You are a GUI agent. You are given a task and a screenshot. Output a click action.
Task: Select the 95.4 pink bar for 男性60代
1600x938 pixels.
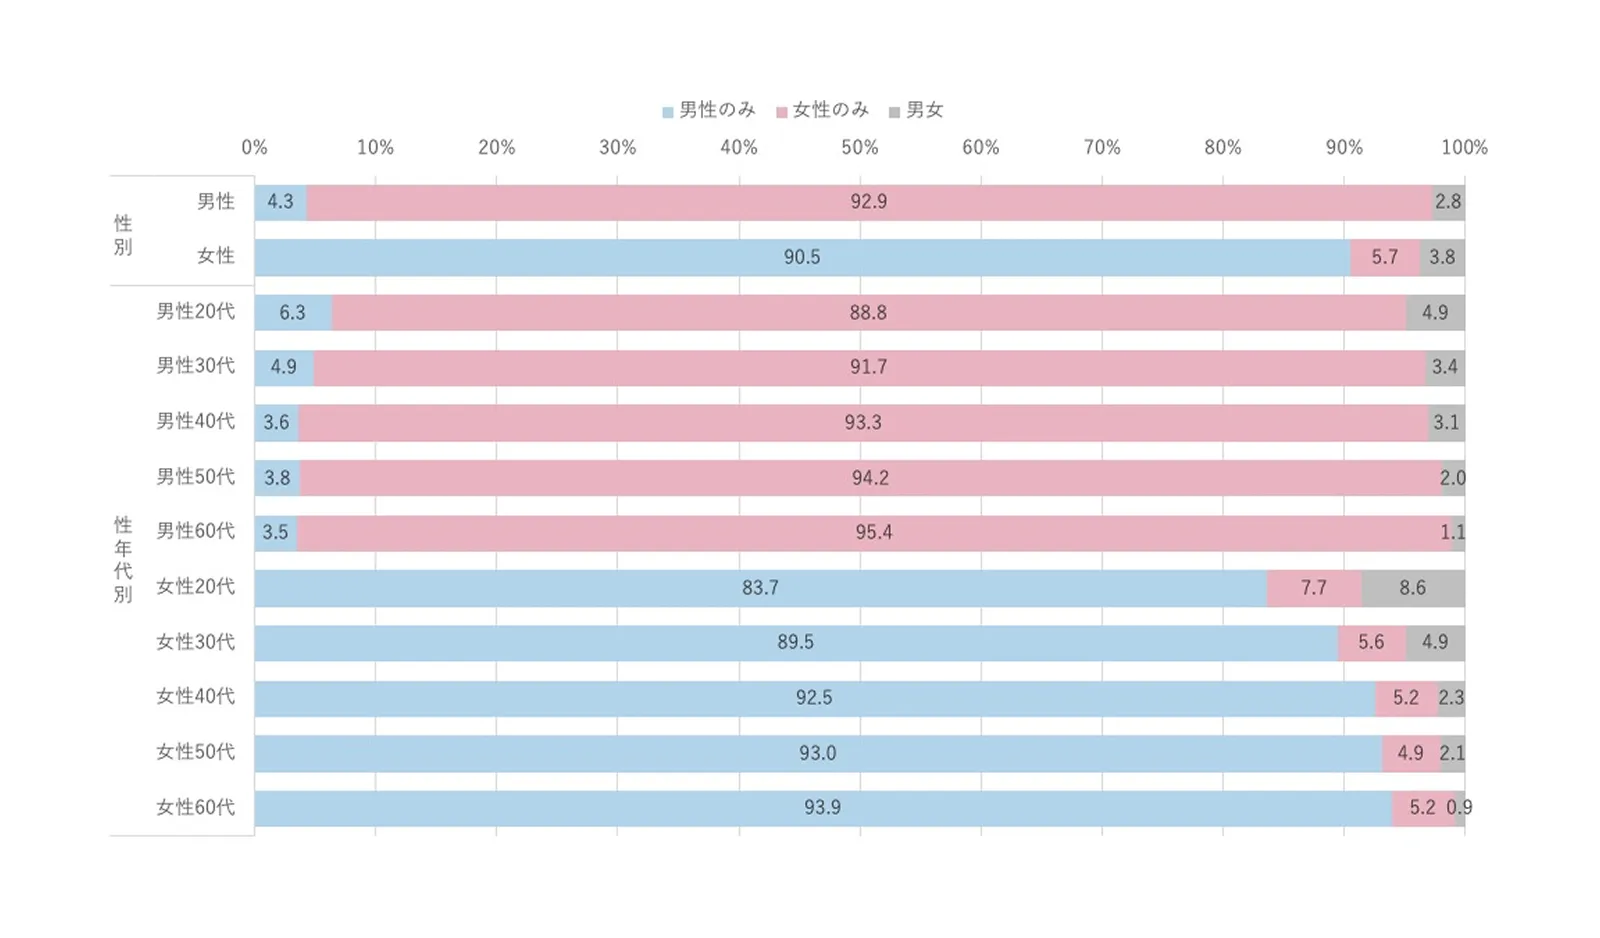pyautogui.click(x=873, y=533)
